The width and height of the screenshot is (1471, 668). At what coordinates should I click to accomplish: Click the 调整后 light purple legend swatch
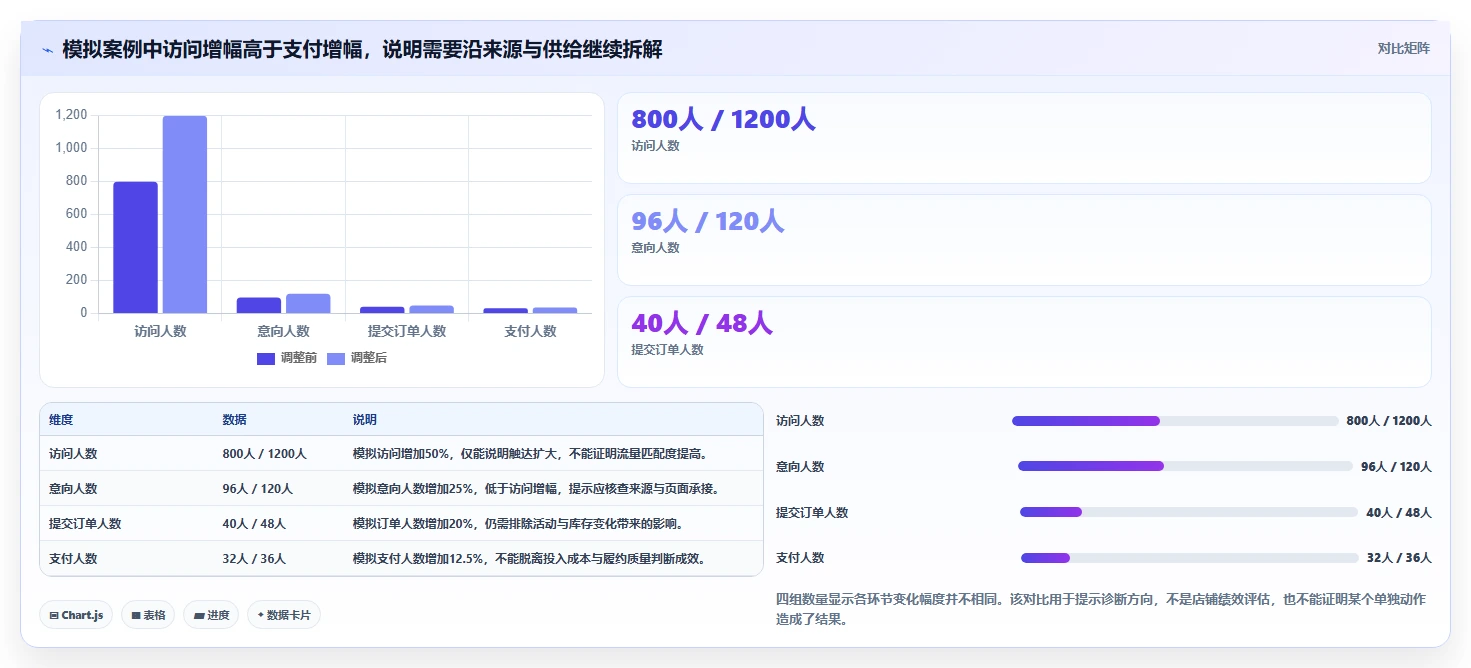click(x=336, y=358)
